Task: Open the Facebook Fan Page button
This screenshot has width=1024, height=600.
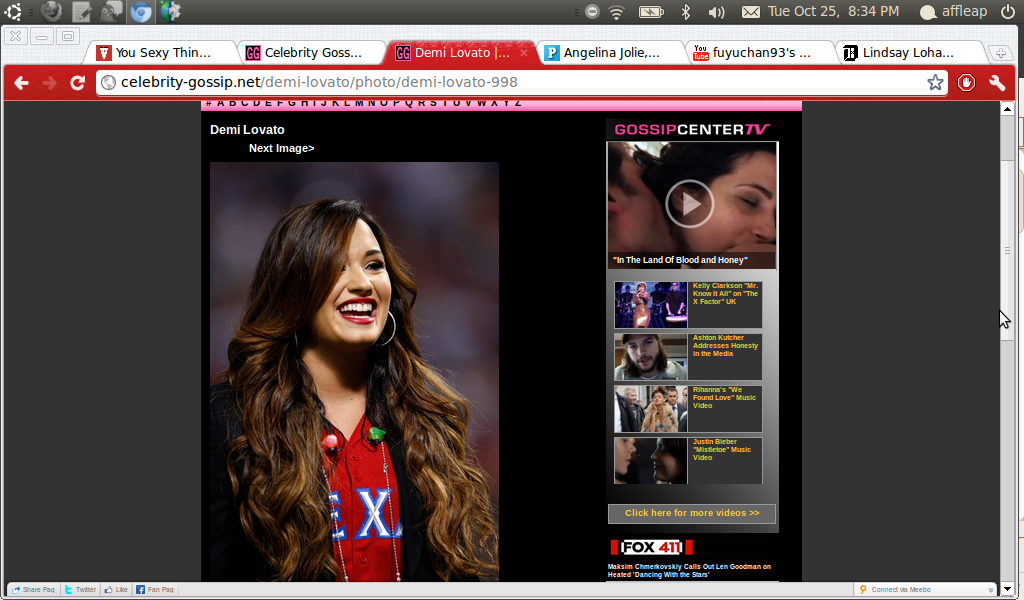Action: tap(155, 590)
